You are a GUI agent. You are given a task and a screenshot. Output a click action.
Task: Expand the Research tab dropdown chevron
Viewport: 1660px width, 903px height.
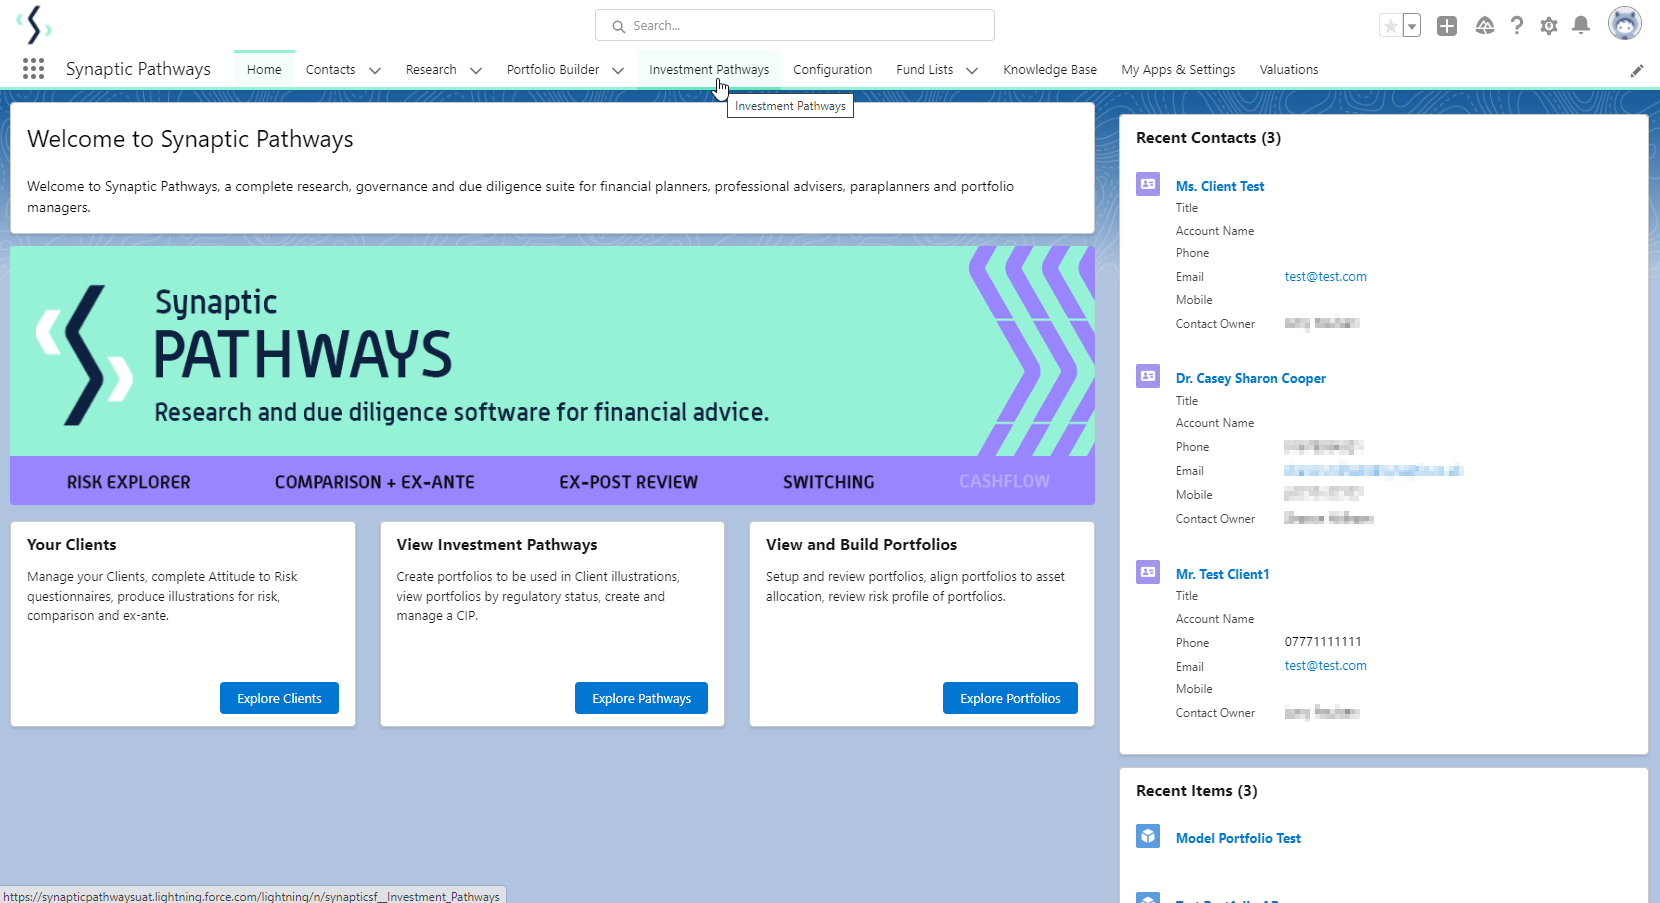[x=476, y=70]
